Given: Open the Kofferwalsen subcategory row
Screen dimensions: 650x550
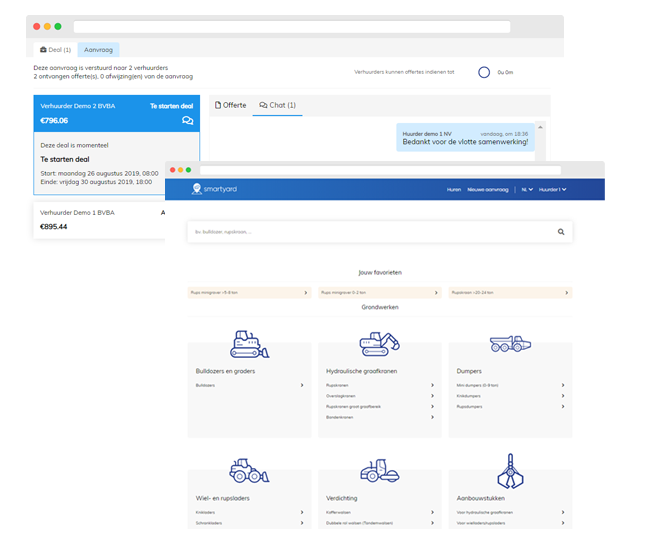Looking at the screenshot, I should [380, 513].
